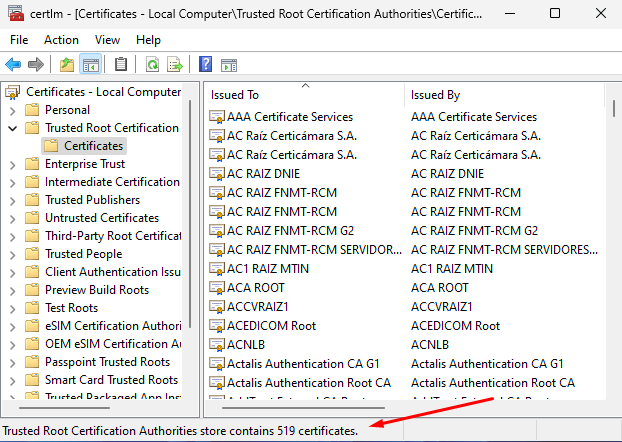Click the left tree pane vertical scrollbar
Screen dimensions: 622x442
(x=190, y=214)
